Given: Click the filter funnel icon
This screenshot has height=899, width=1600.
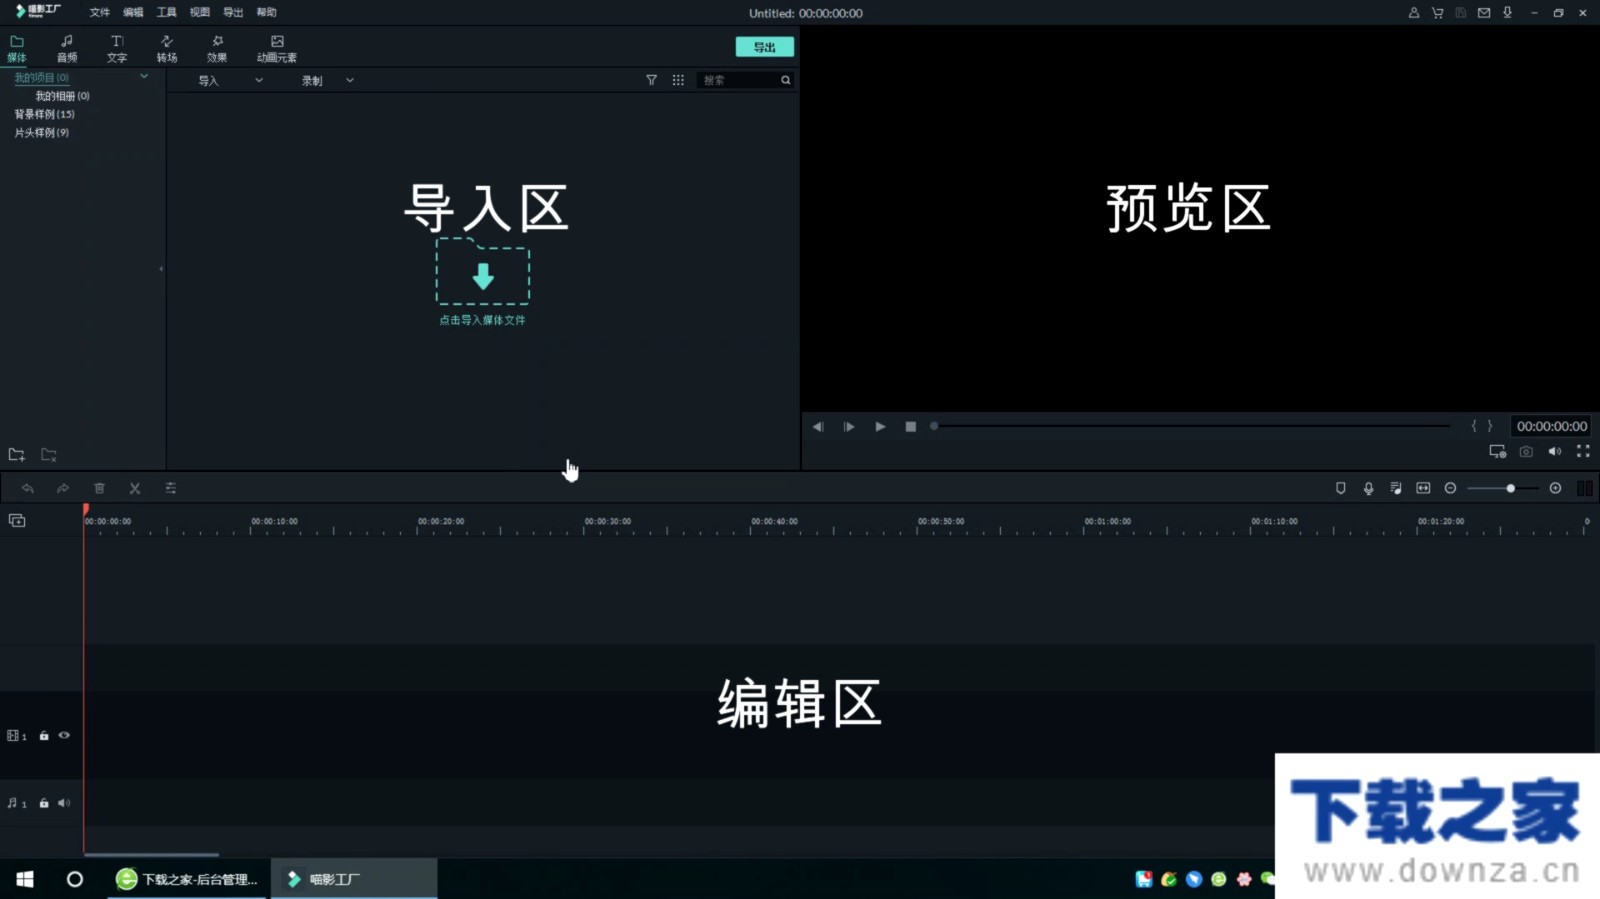Looking at the screenshot, I should pos(652,80).
